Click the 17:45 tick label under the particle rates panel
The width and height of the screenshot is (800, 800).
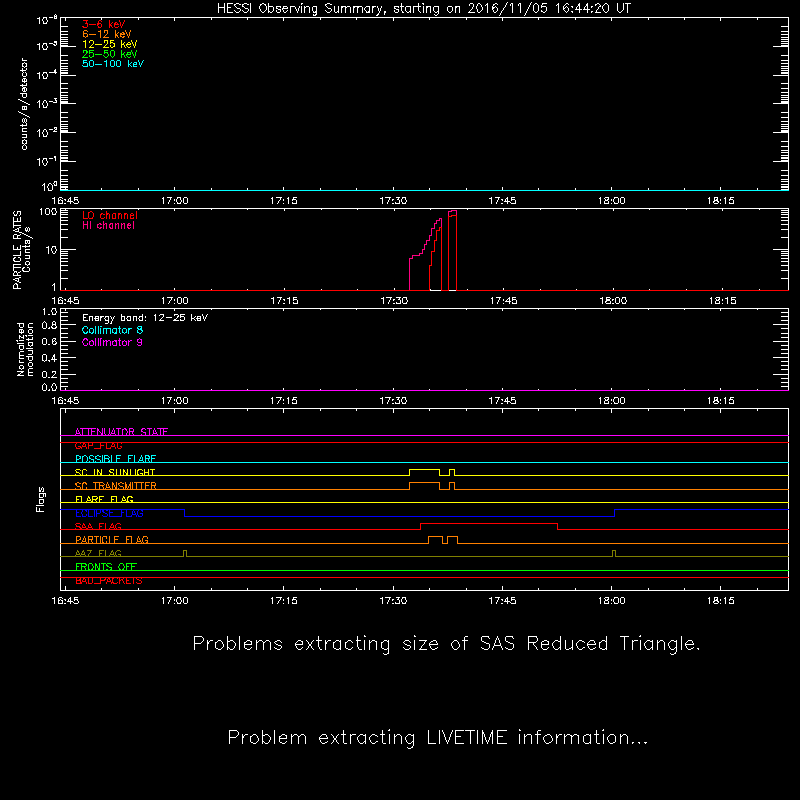pyautogui.click(x=504, y=301)
